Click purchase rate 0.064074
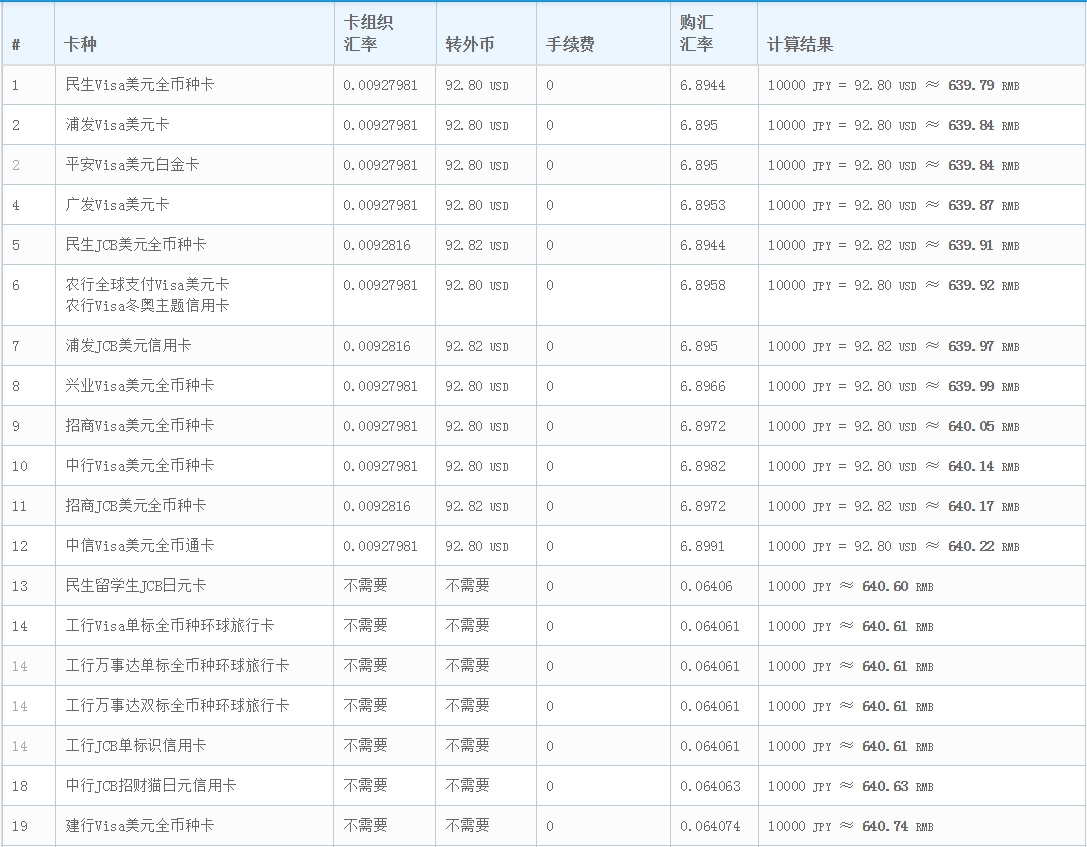Image resolution: width=1087 pixels, height=847 pixels. tap(710, 826)
